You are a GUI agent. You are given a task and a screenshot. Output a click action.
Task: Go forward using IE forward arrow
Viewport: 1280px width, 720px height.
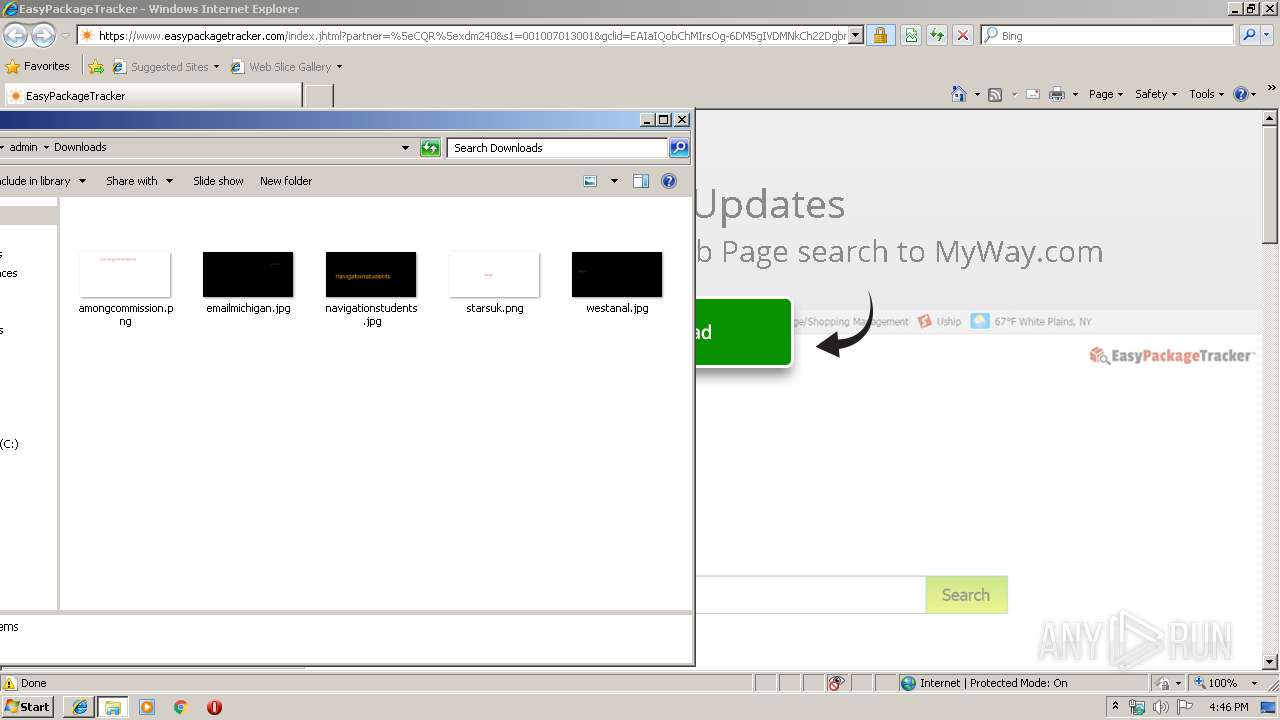(43, 36)
